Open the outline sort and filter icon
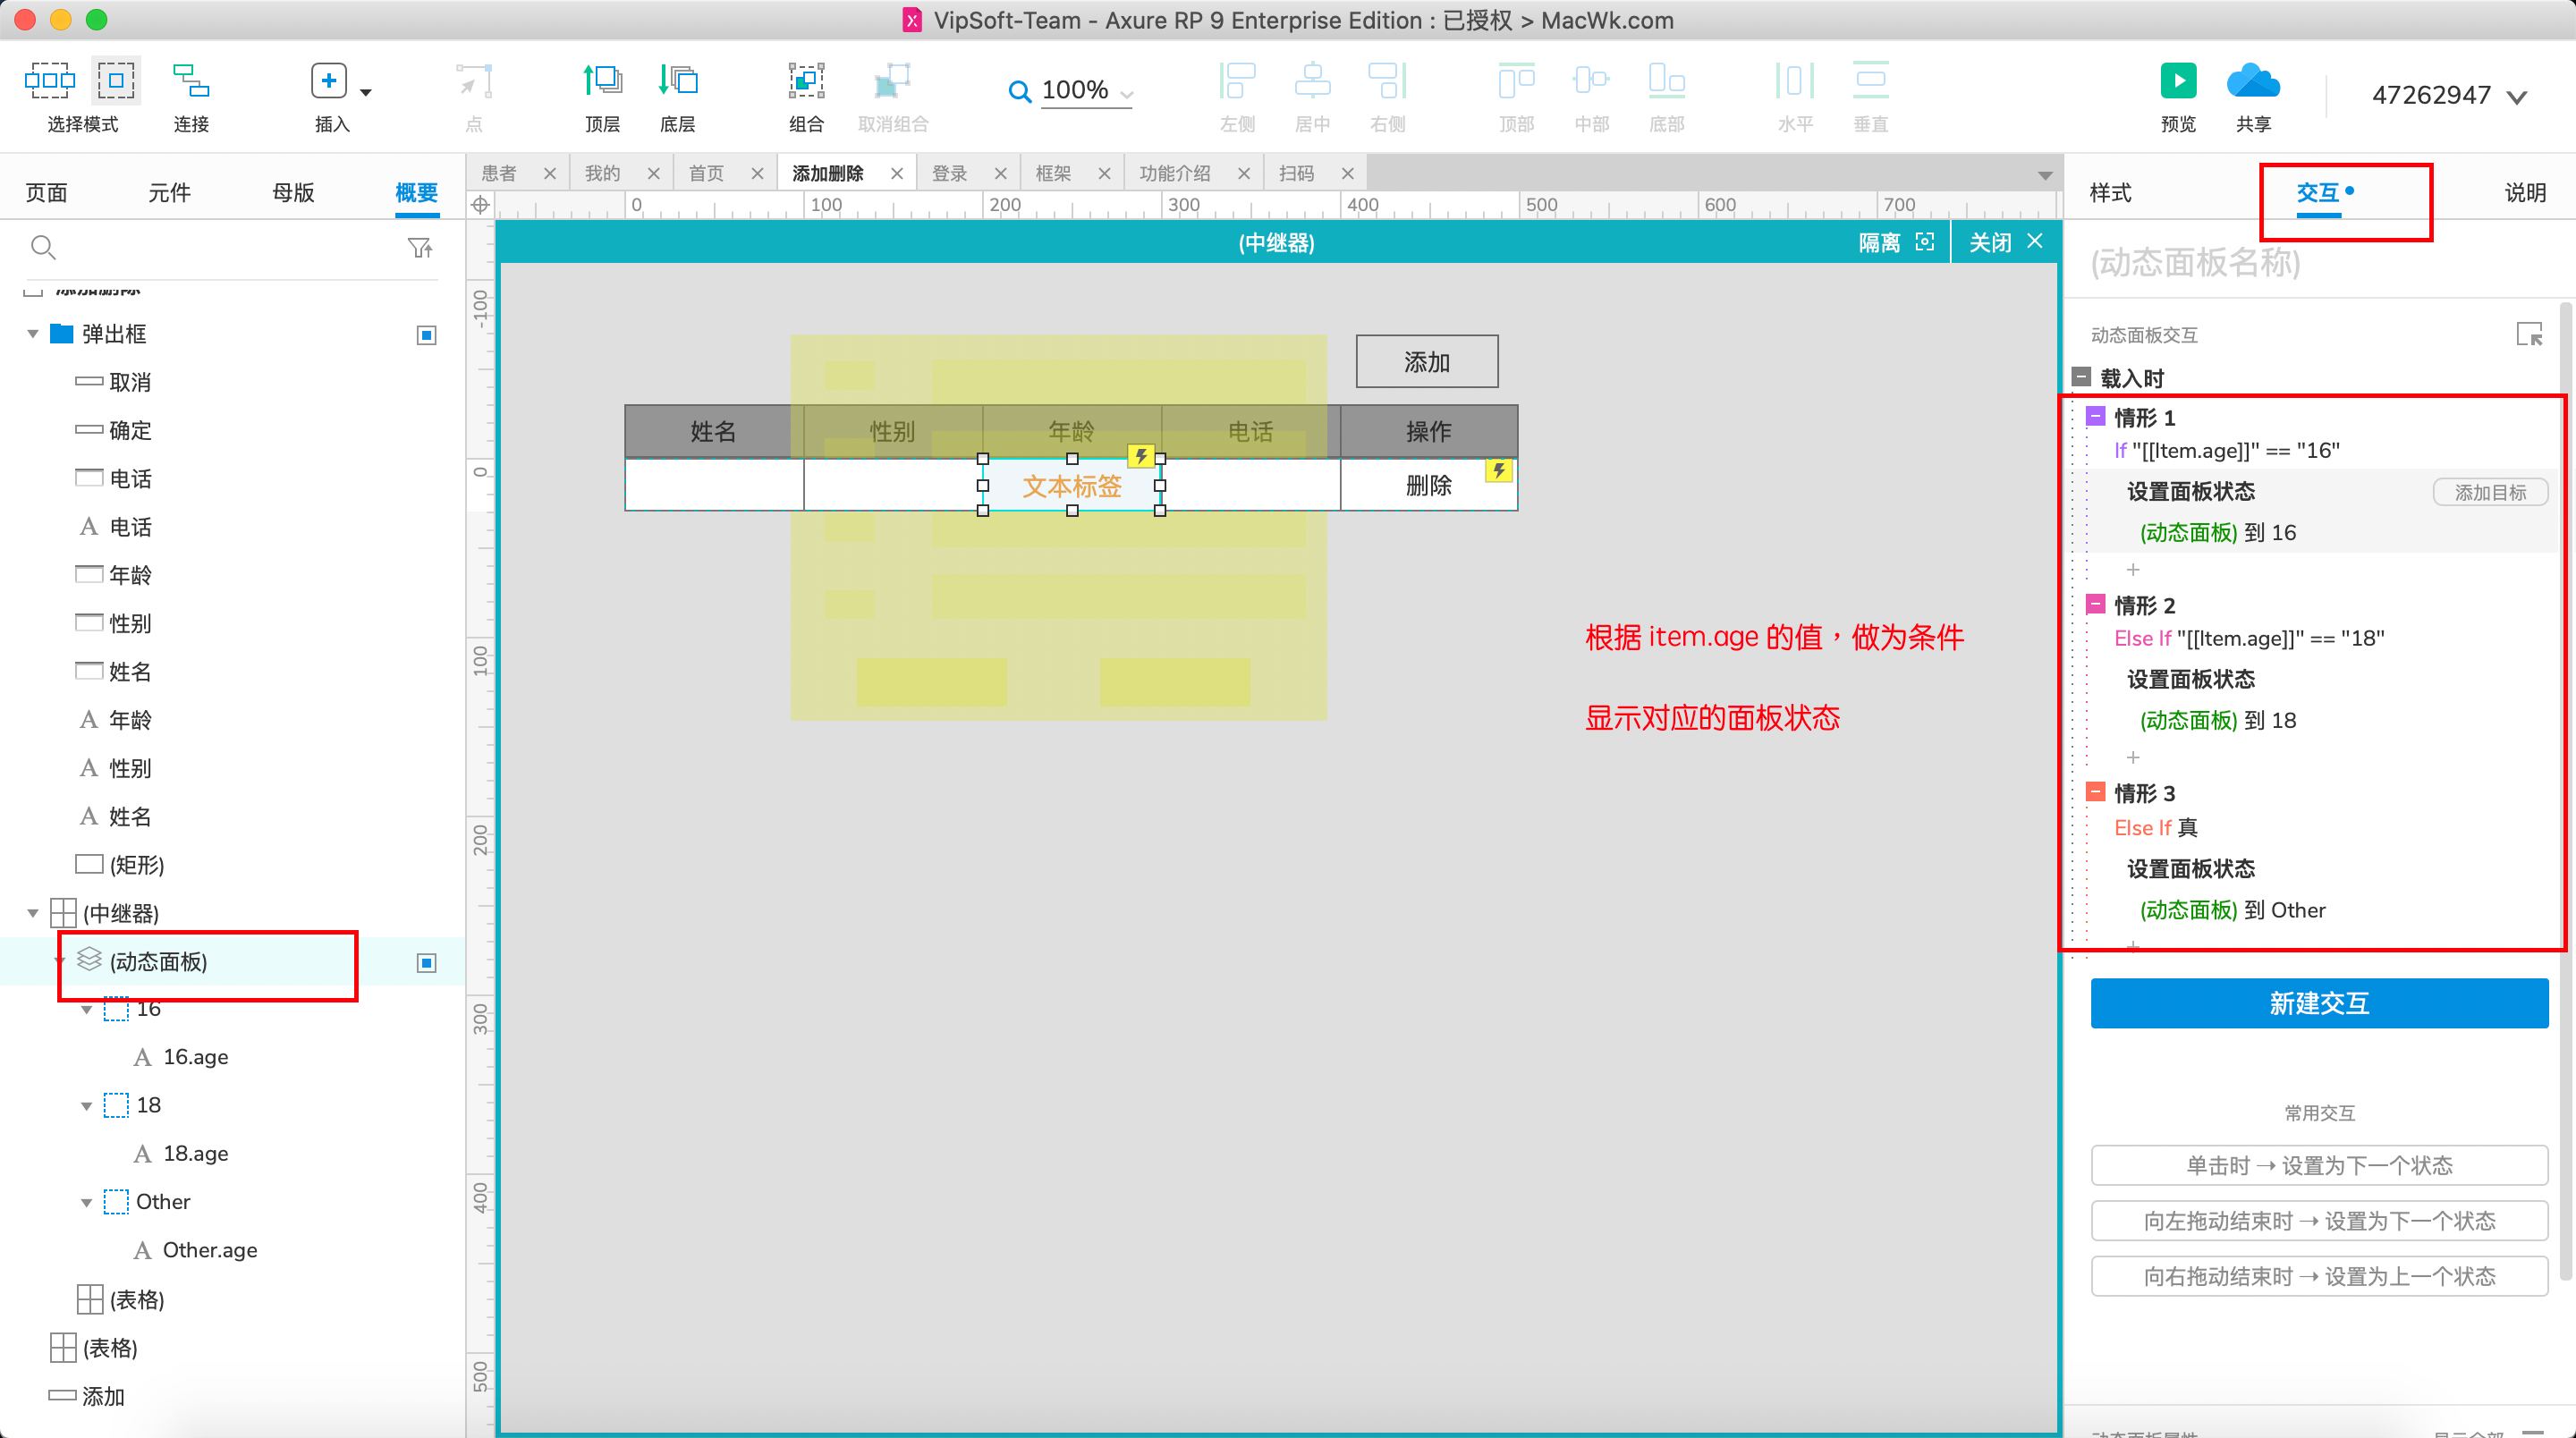This screenshot has width=2576, height=1438. pos(420,247)
